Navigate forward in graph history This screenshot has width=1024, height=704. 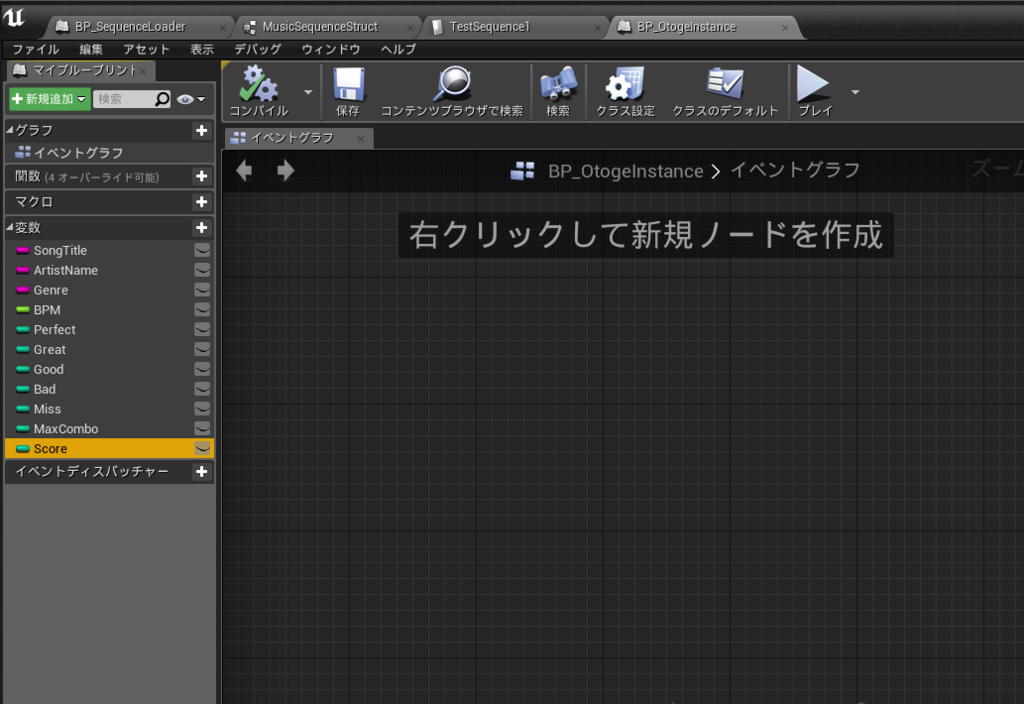point(285,170)
